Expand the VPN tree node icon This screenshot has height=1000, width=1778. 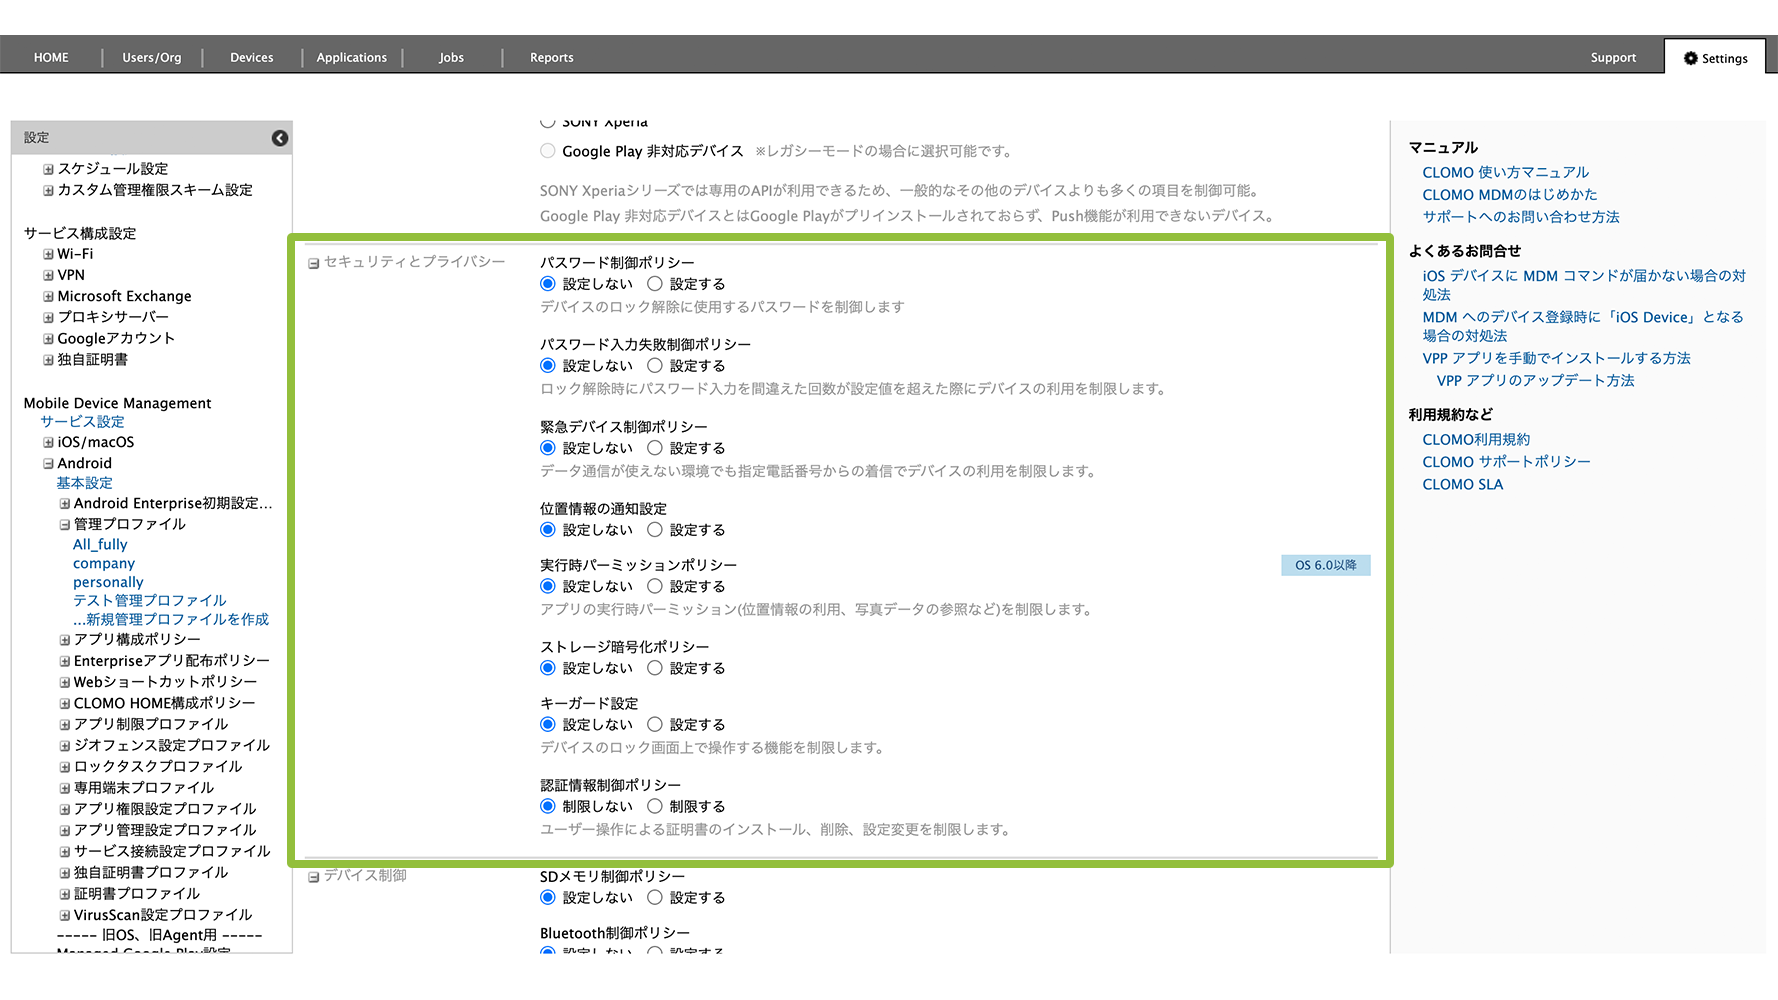click(x=48, y=275)
